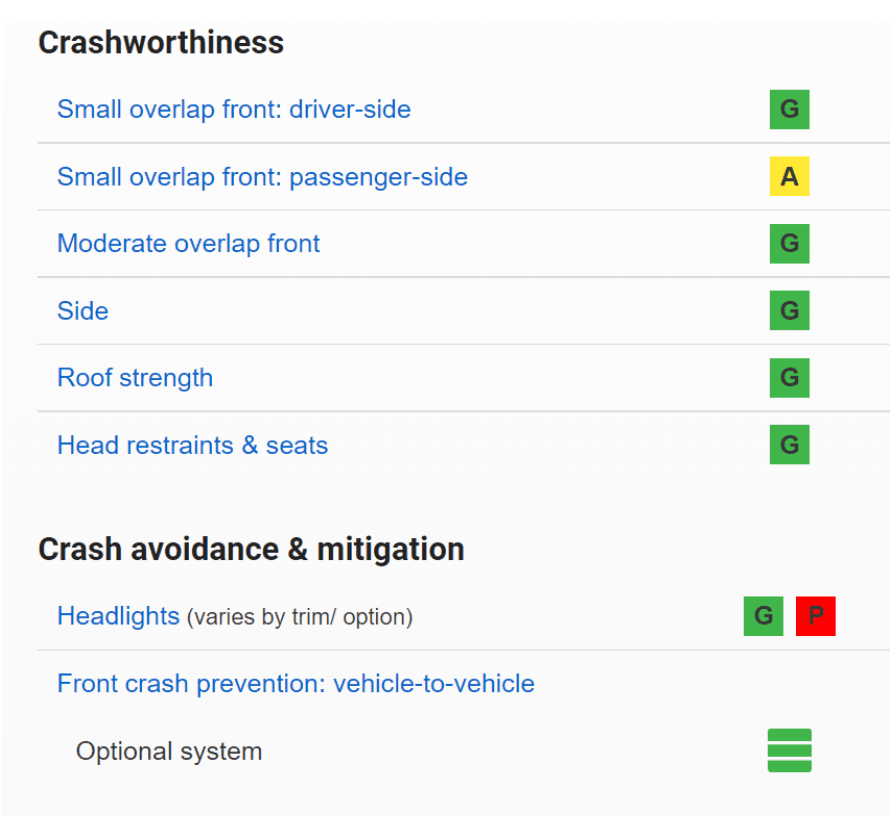This screenshot has width=892, height=830.
Task: Click the red Poor headlights rating badge
Action: coord(815,616)
